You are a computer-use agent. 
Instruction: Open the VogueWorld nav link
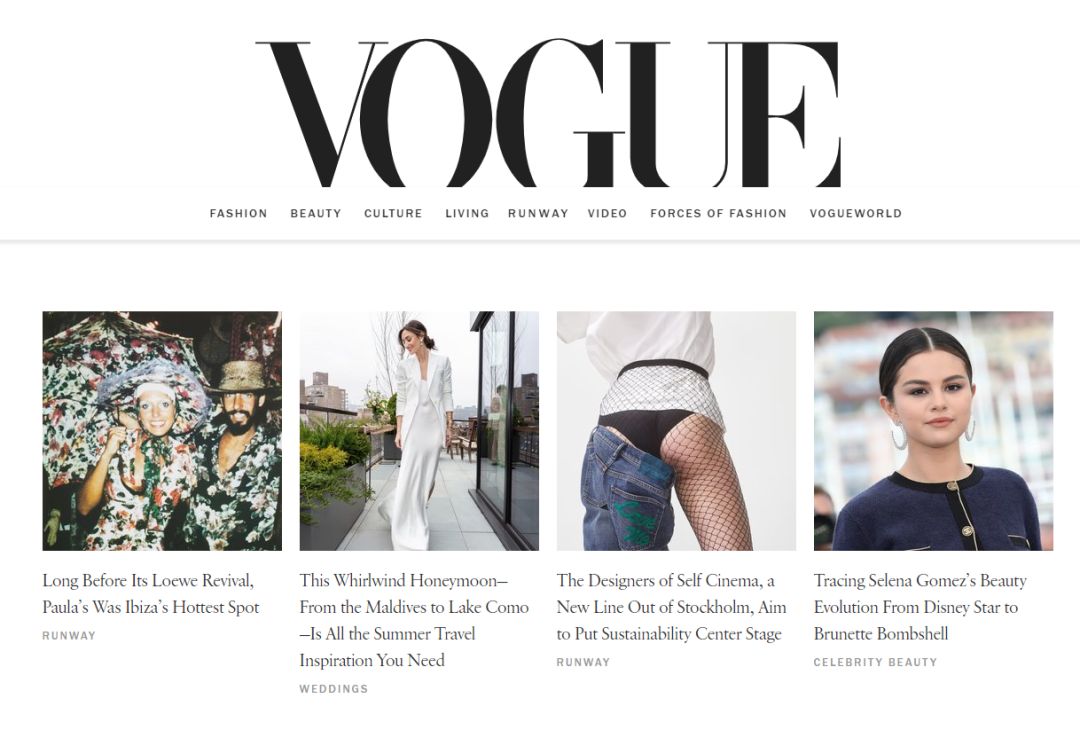tap(855, 213)
